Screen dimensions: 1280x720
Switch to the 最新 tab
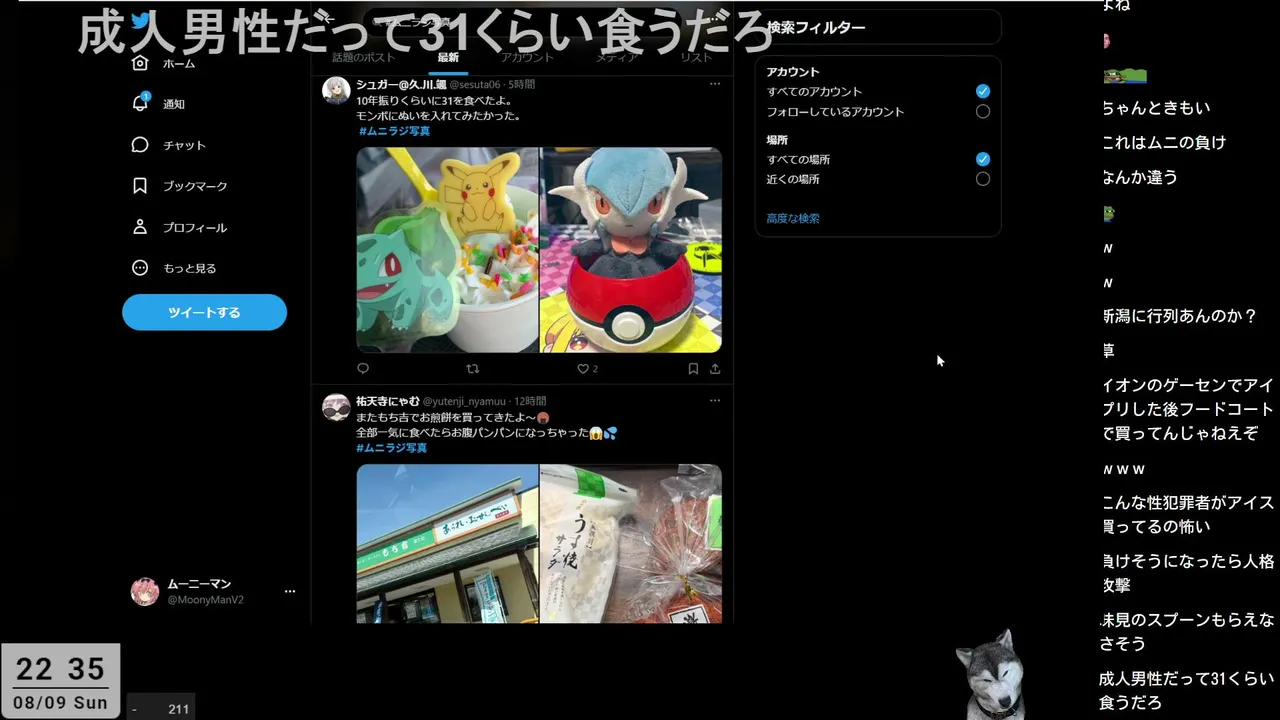448,58
